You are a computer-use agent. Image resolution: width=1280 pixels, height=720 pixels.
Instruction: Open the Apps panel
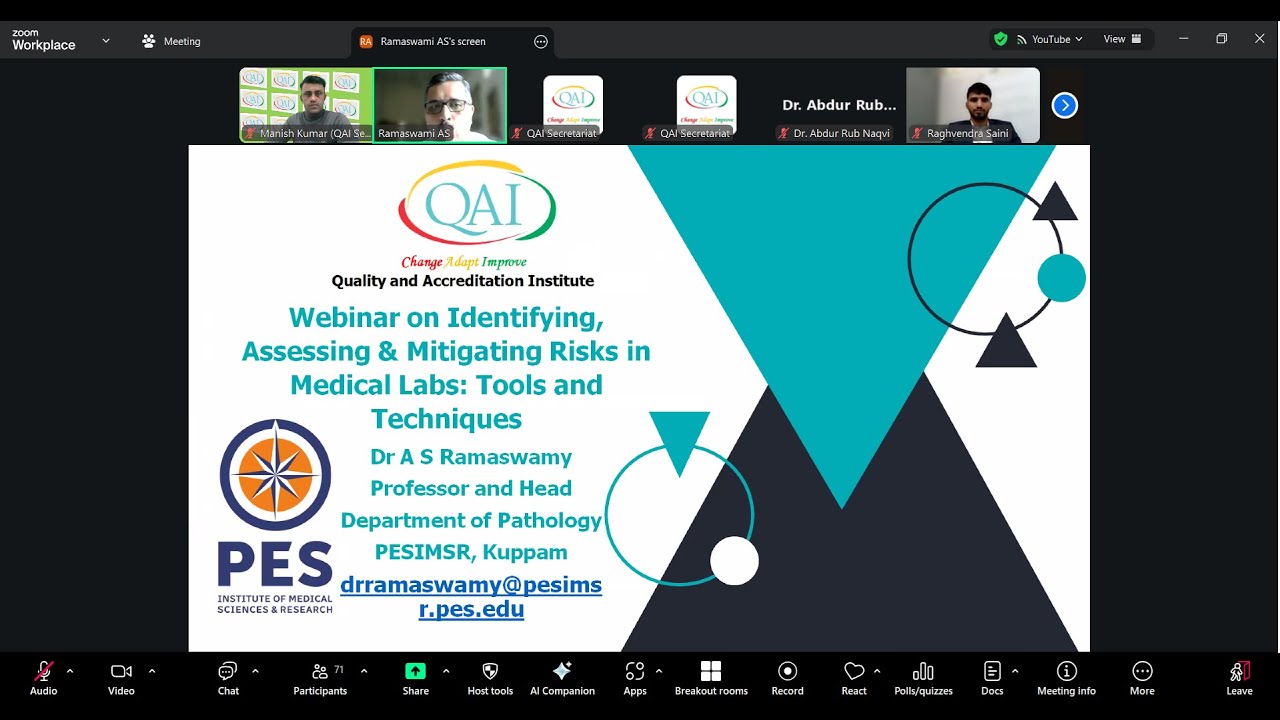(635, 678)
